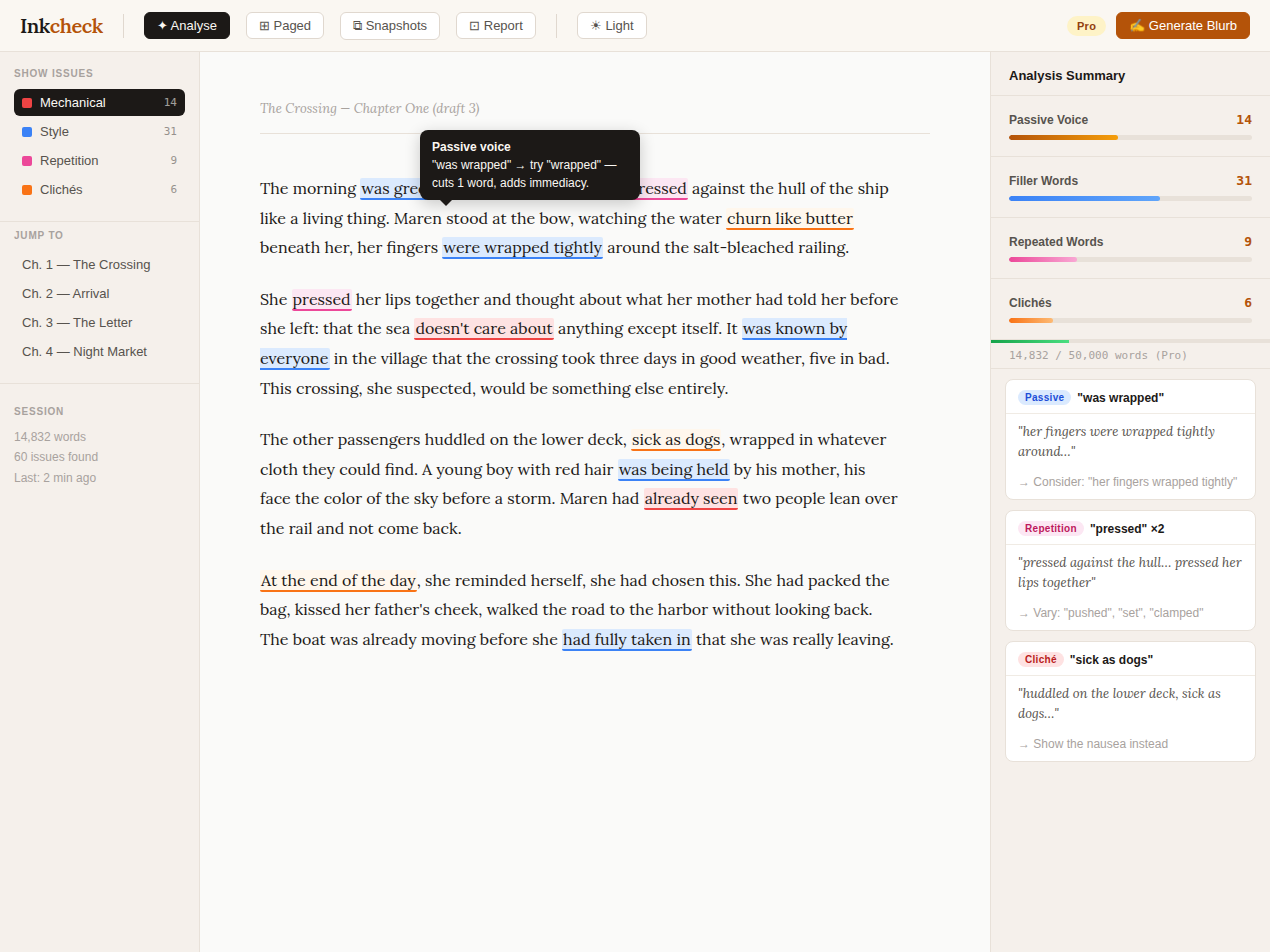The height and width of the screenshot is (952, 1270).
Task: Toggle visibility of Clichés issues
Action: click(x=98, y=189)
